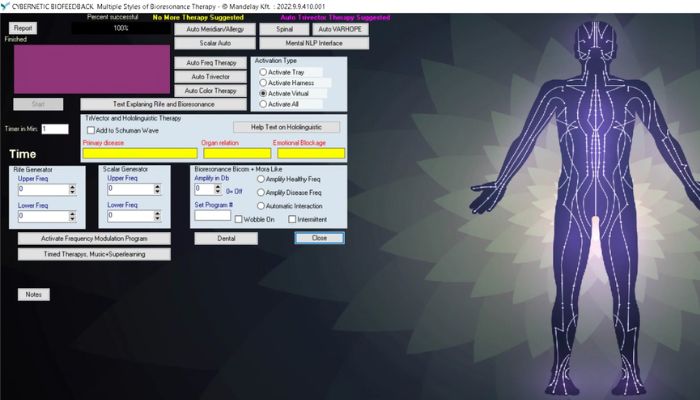Open the Notes button
Viewport: 700px width, 400px height.
point(33,295)
